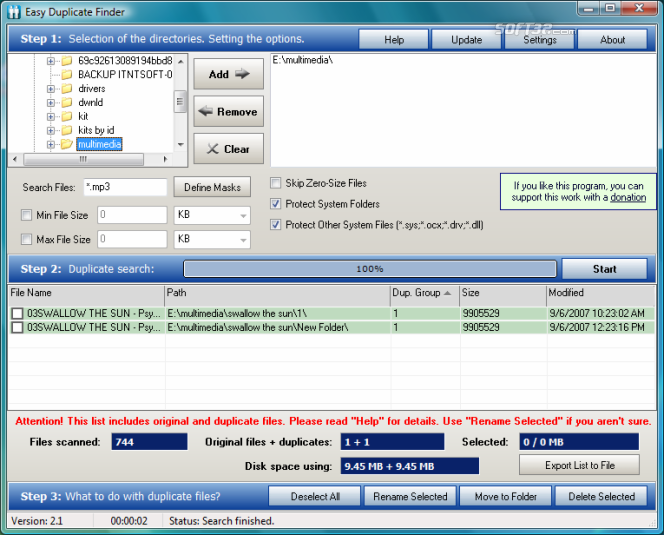Click the Search Files mask input field
664x535 pixels.
click(x=125, y=187)
